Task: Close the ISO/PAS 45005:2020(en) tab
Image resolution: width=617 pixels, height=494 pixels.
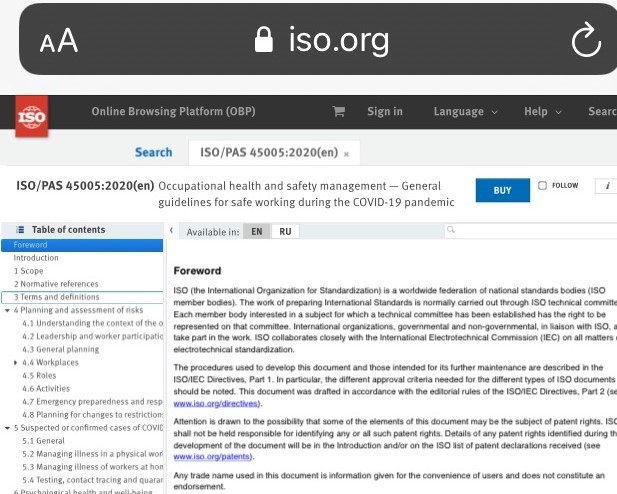Action: (346, 154)
